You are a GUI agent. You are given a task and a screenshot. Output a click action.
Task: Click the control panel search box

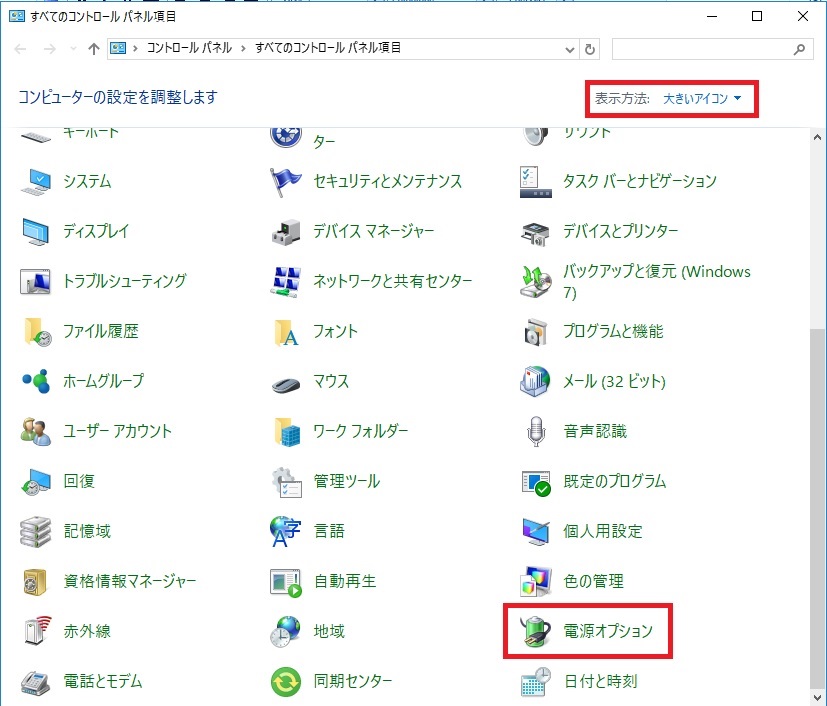[x=712, y=49]
